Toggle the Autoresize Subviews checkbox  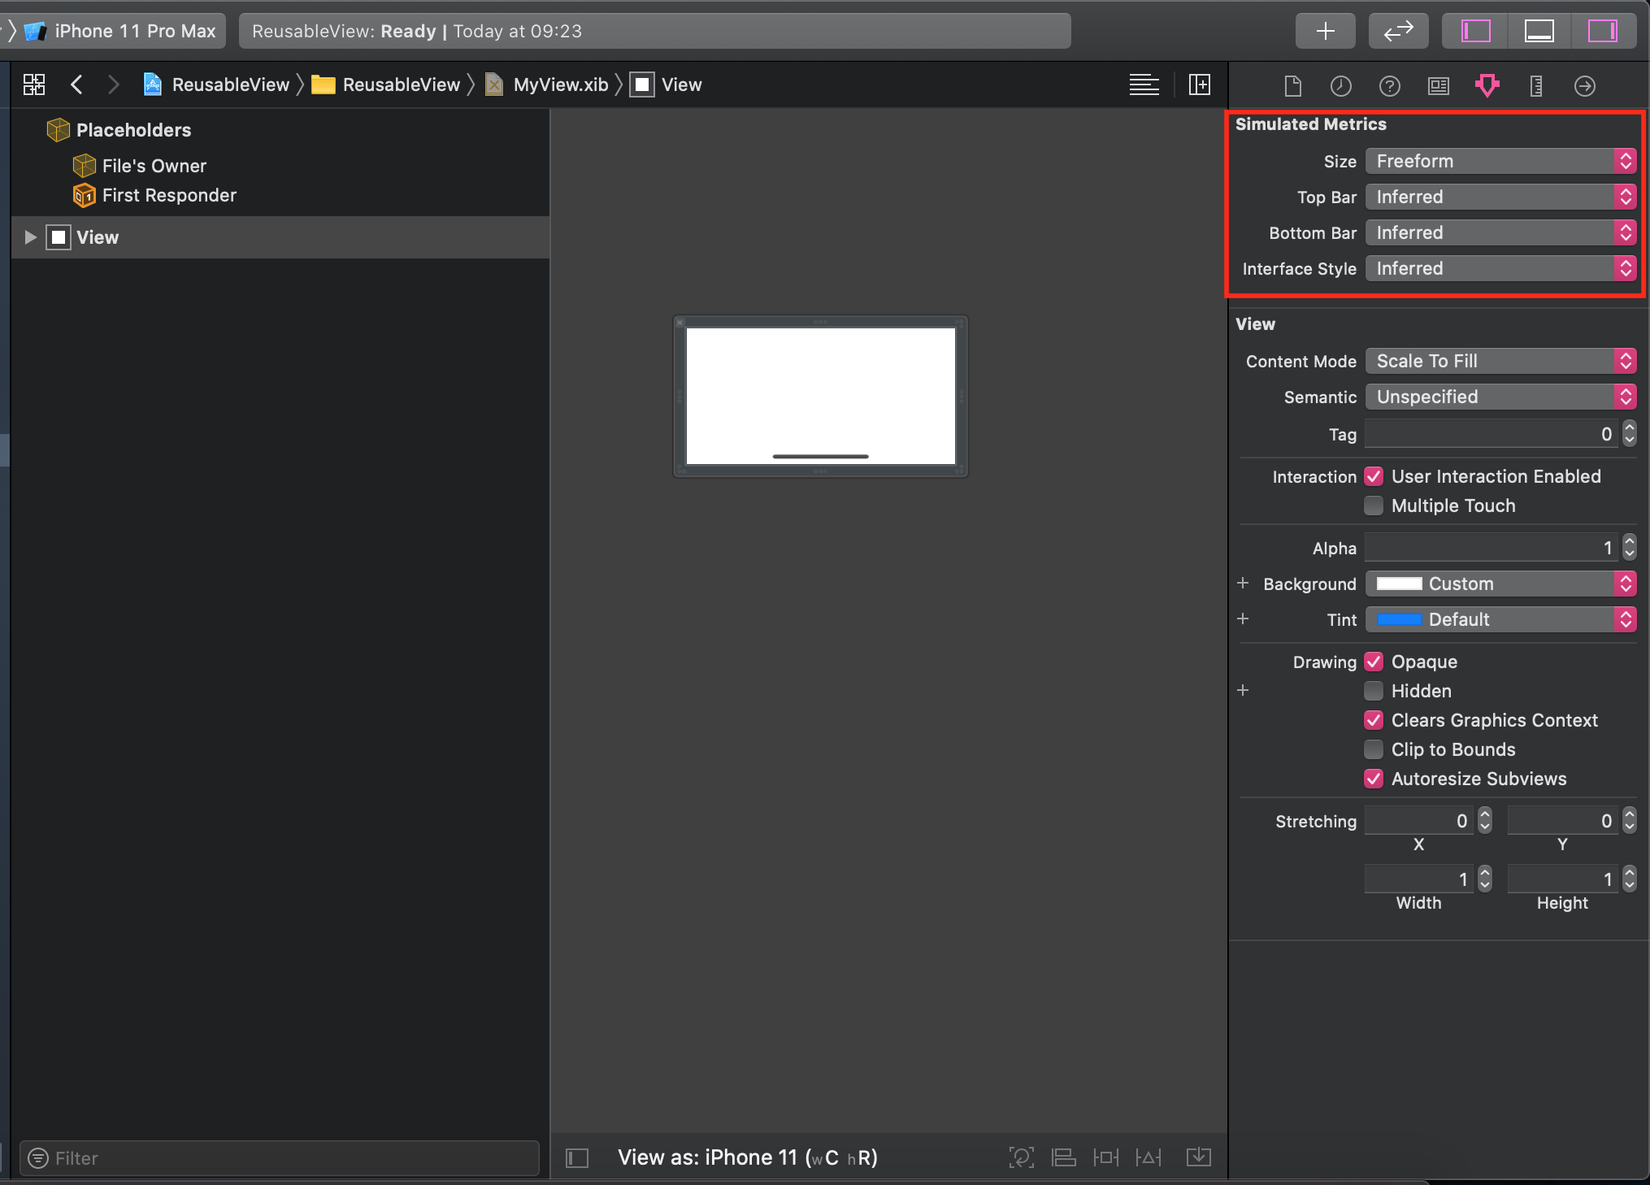click(1374, 779)
